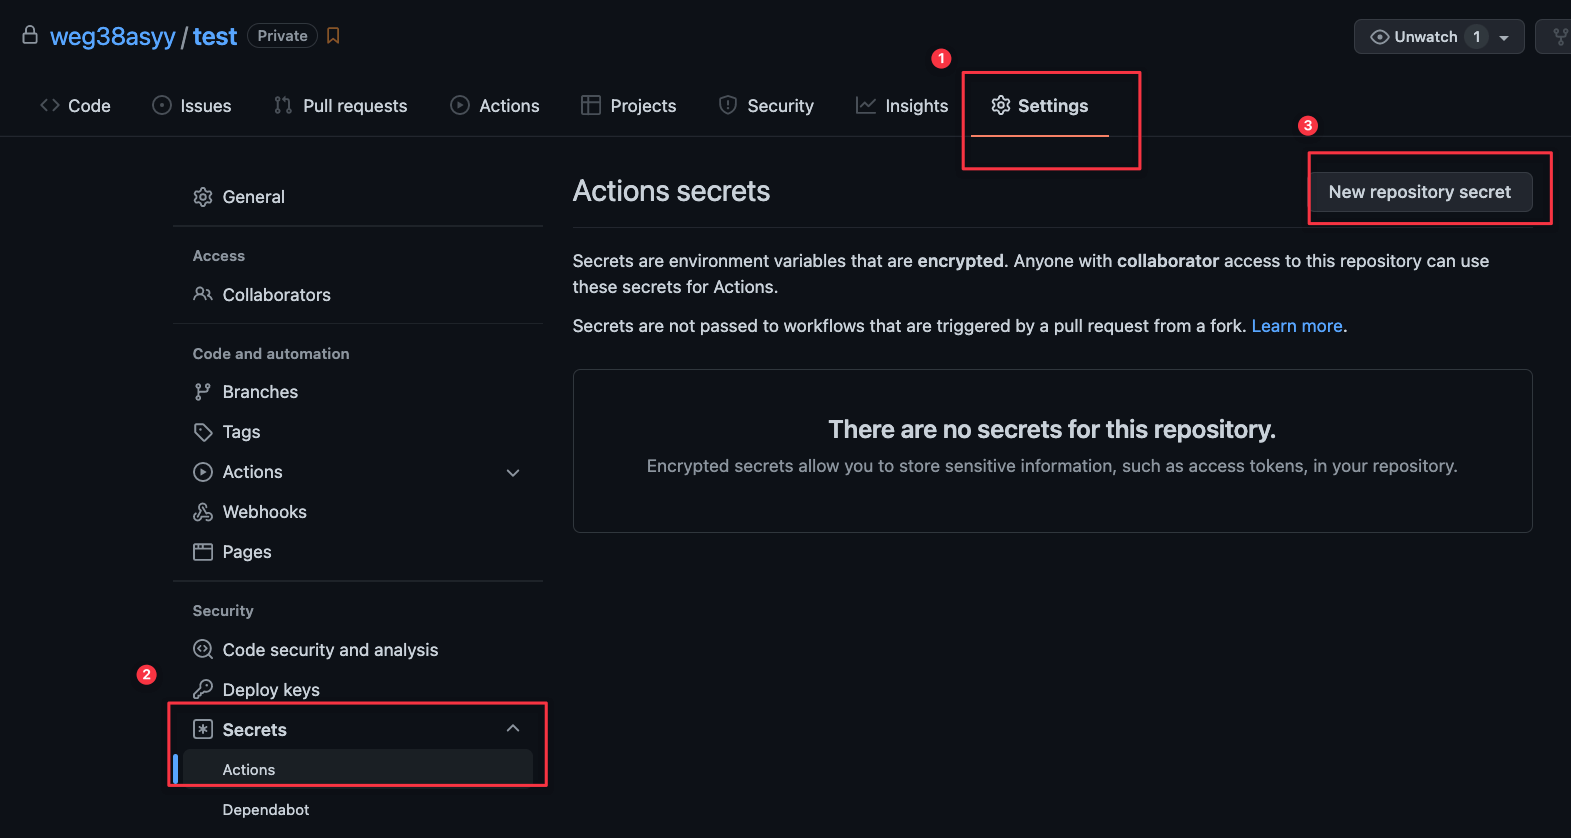Expand the Actions section in sidebar
The width and height of the screenshot is (1571, 838).
click(x=513, y=473)
